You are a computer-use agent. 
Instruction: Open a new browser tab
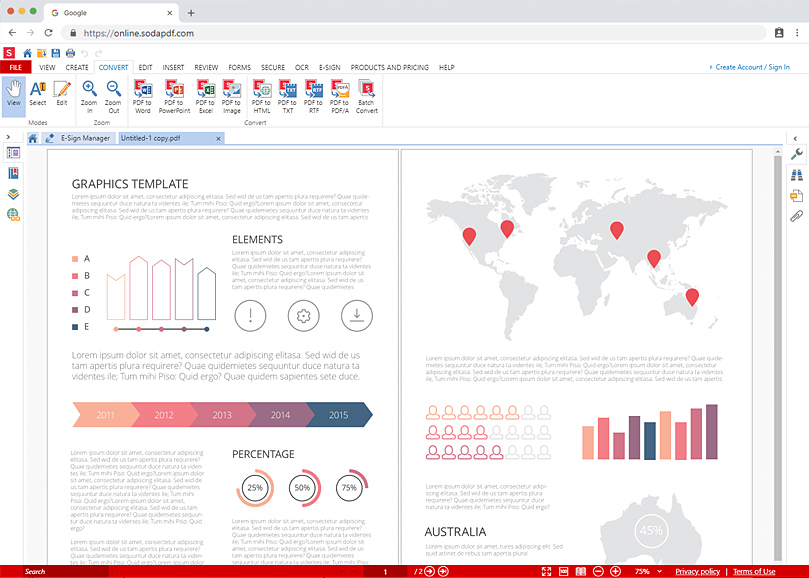[x=191, y=13]
